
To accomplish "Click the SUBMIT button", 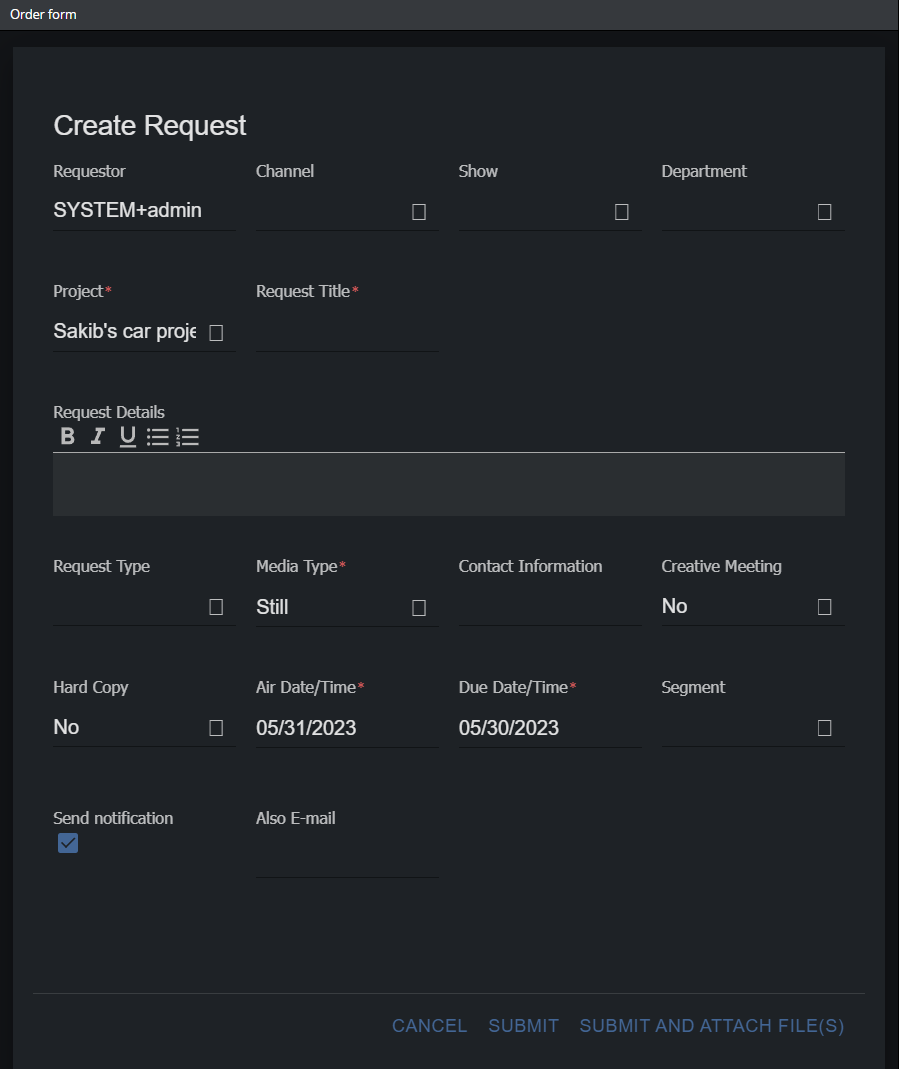I will pos(523,1026).
